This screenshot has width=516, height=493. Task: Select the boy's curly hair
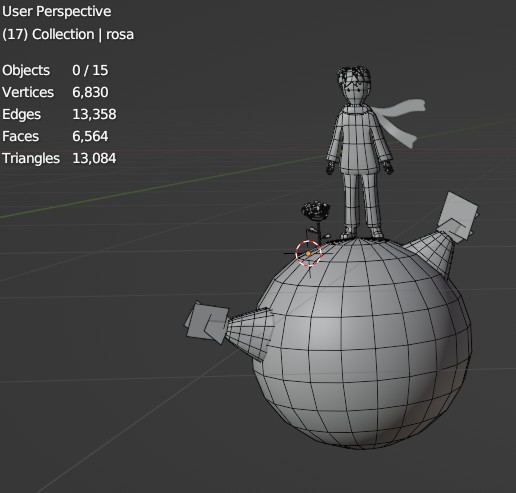[x=354, y=75]
